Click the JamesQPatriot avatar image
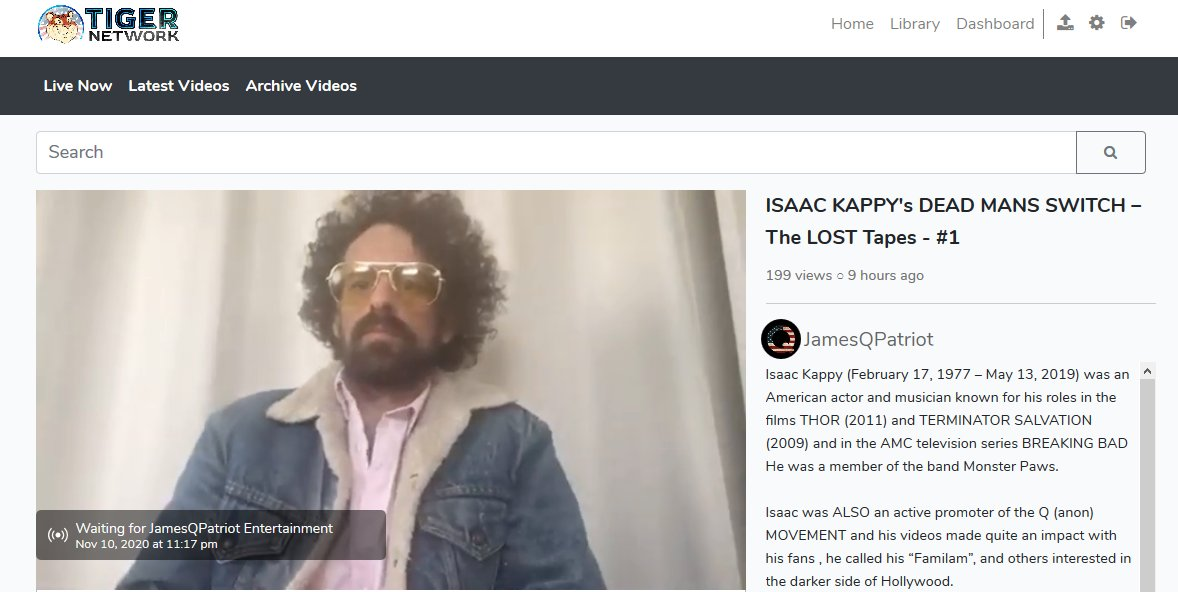 pyautogui.click(x=781, y=339)
